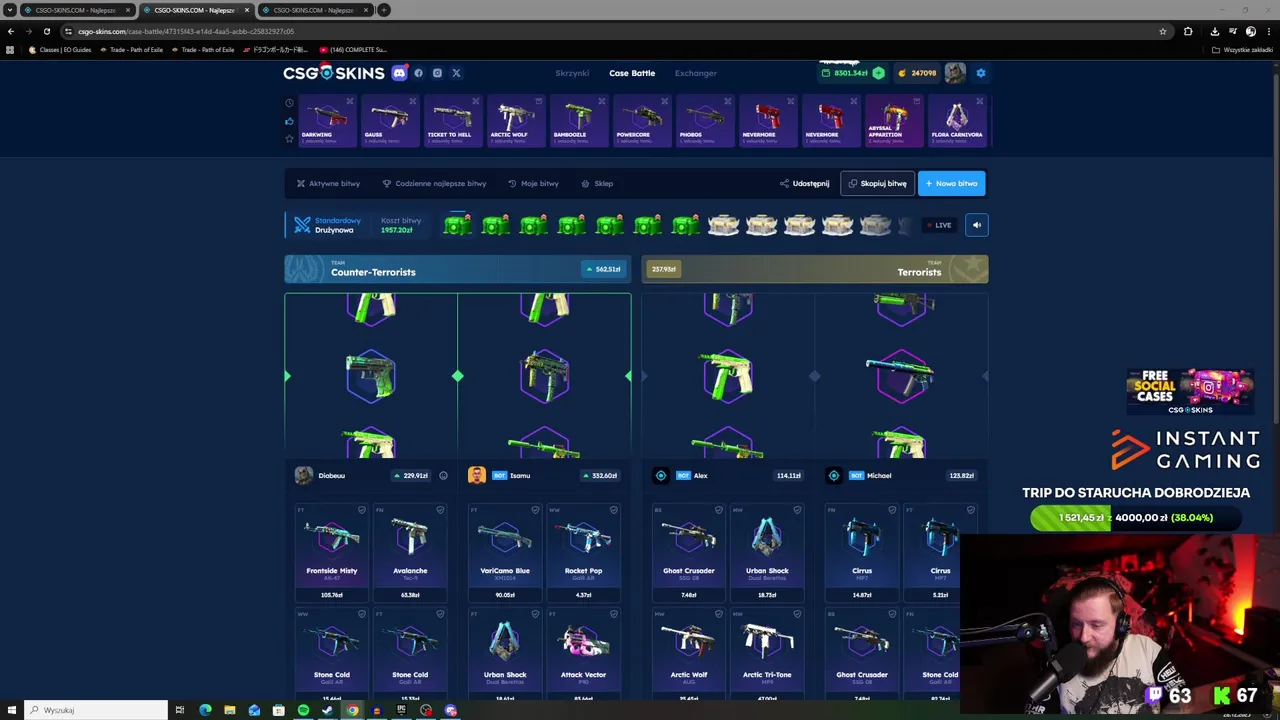Click the Wyszukaj taskbar search box
The height and width of the screenshot is (720, 1280).
point(96,710)
